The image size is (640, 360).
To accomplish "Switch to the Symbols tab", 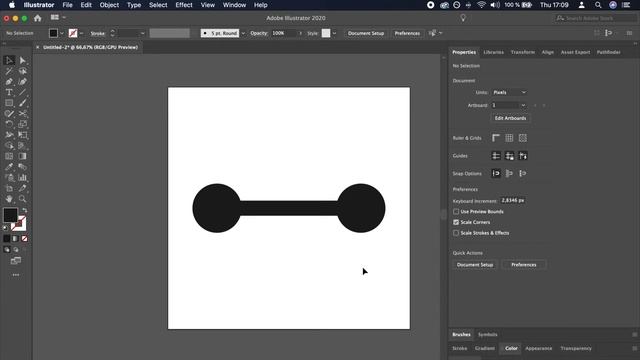I will [x=487, y=334].
